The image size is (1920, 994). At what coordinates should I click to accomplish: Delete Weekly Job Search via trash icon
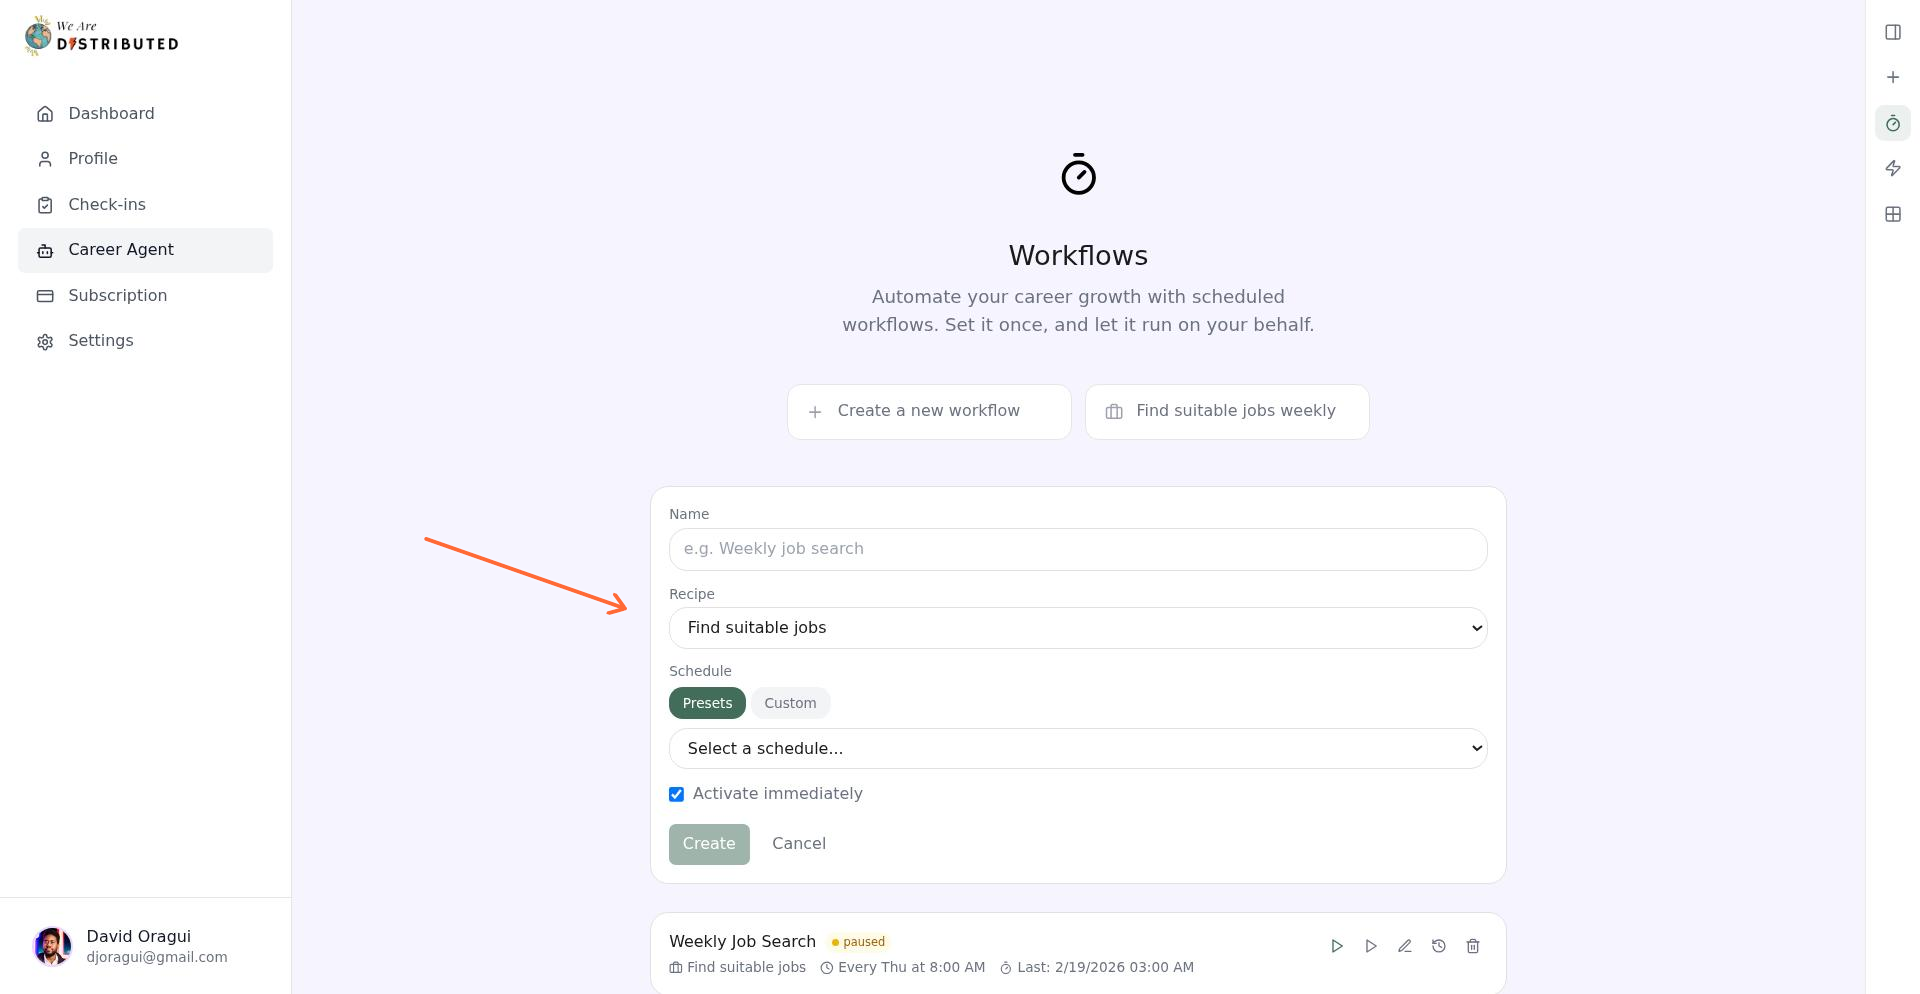(x=1473, y=945)
